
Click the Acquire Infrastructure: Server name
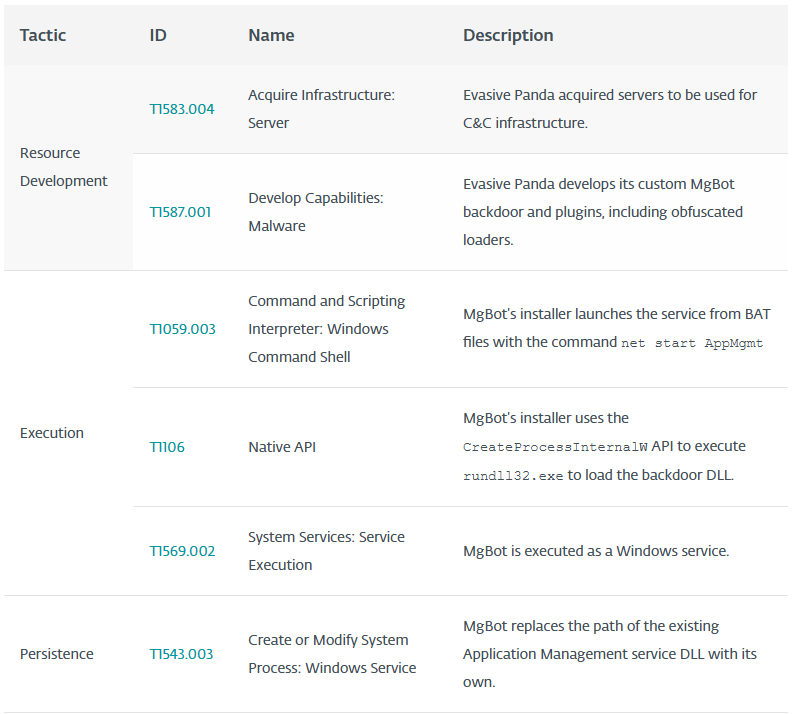point(321,109)
